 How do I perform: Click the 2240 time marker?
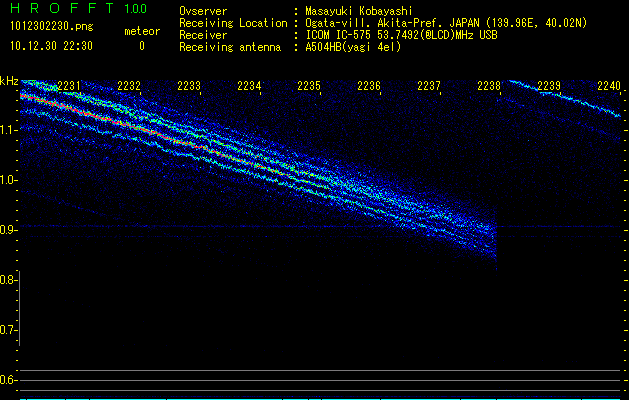click(x=609, y=86)
